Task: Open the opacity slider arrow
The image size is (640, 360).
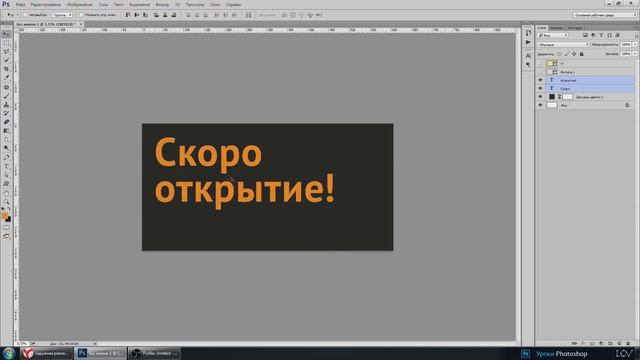Action: click(635, 44)
